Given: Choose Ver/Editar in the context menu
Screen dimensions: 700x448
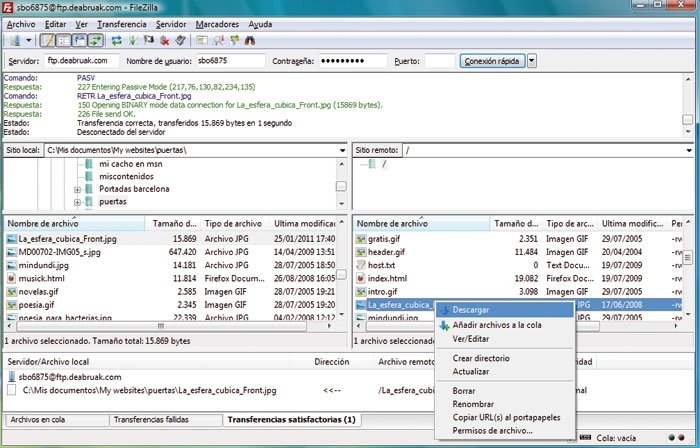Looking at the screenshot, I should [505, 339].
